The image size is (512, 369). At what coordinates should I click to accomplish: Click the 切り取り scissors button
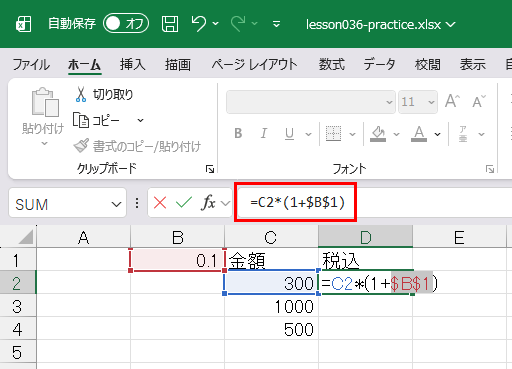pos(104,95)
